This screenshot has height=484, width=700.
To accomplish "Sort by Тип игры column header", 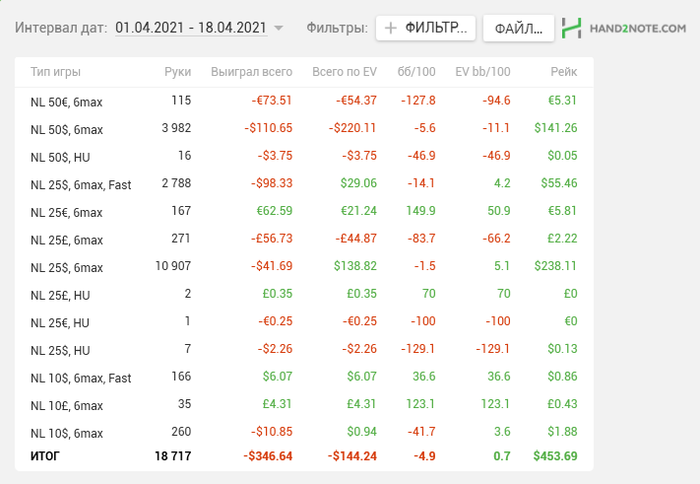I will 55,71.
